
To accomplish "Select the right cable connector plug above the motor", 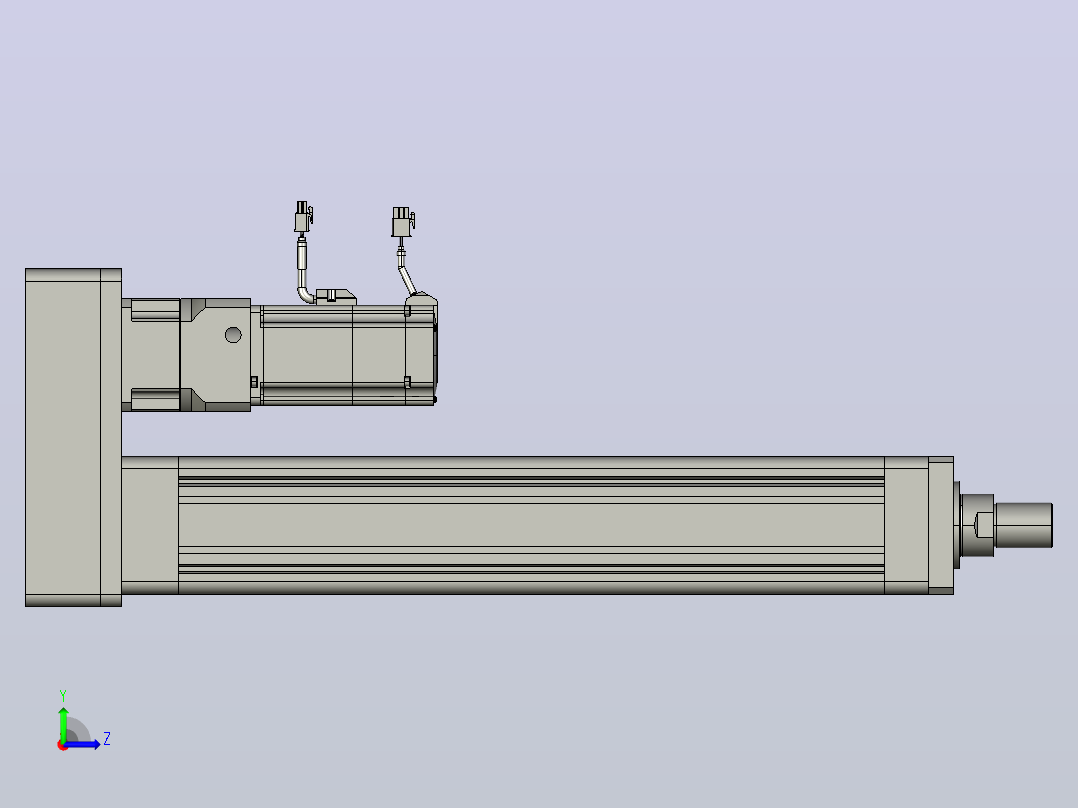I will [x=403, y=222].
